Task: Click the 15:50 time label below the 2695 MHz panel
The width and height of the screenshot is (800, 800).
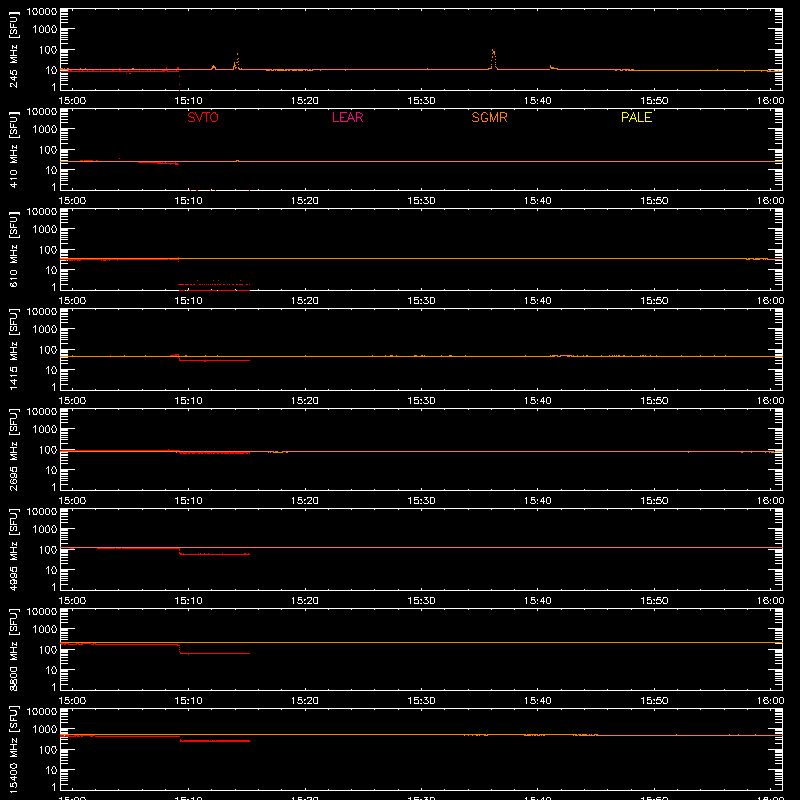Action: click(654, 501)
